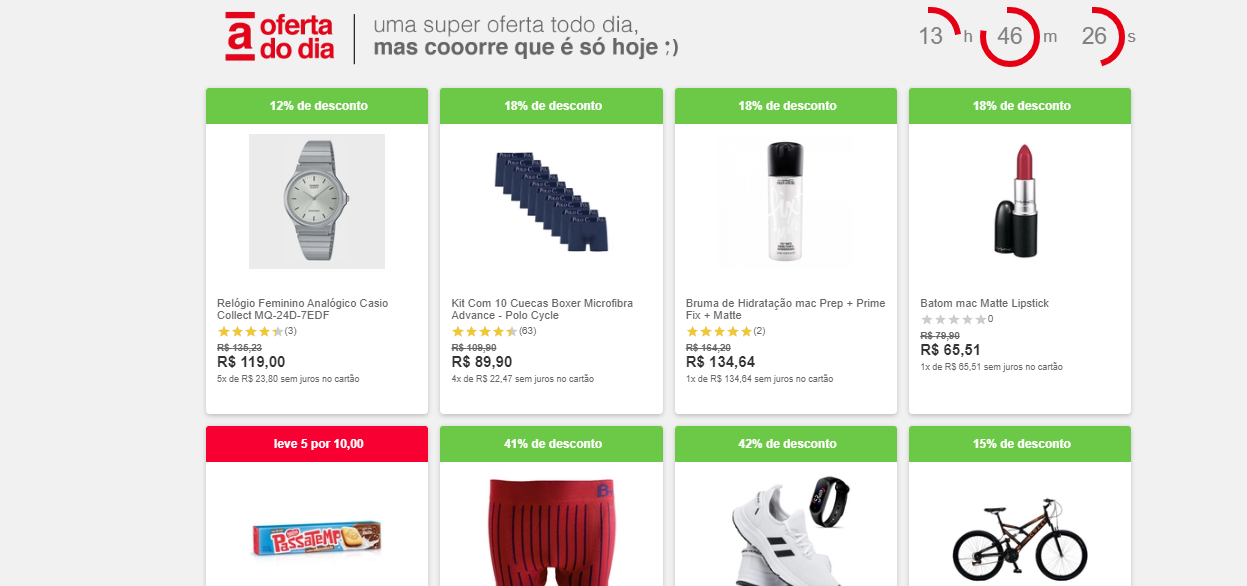Image resolution: width=1247 pixels, height=586 pixels.
Task: Open the Casio silver watch product image
Action: point(316,201)
